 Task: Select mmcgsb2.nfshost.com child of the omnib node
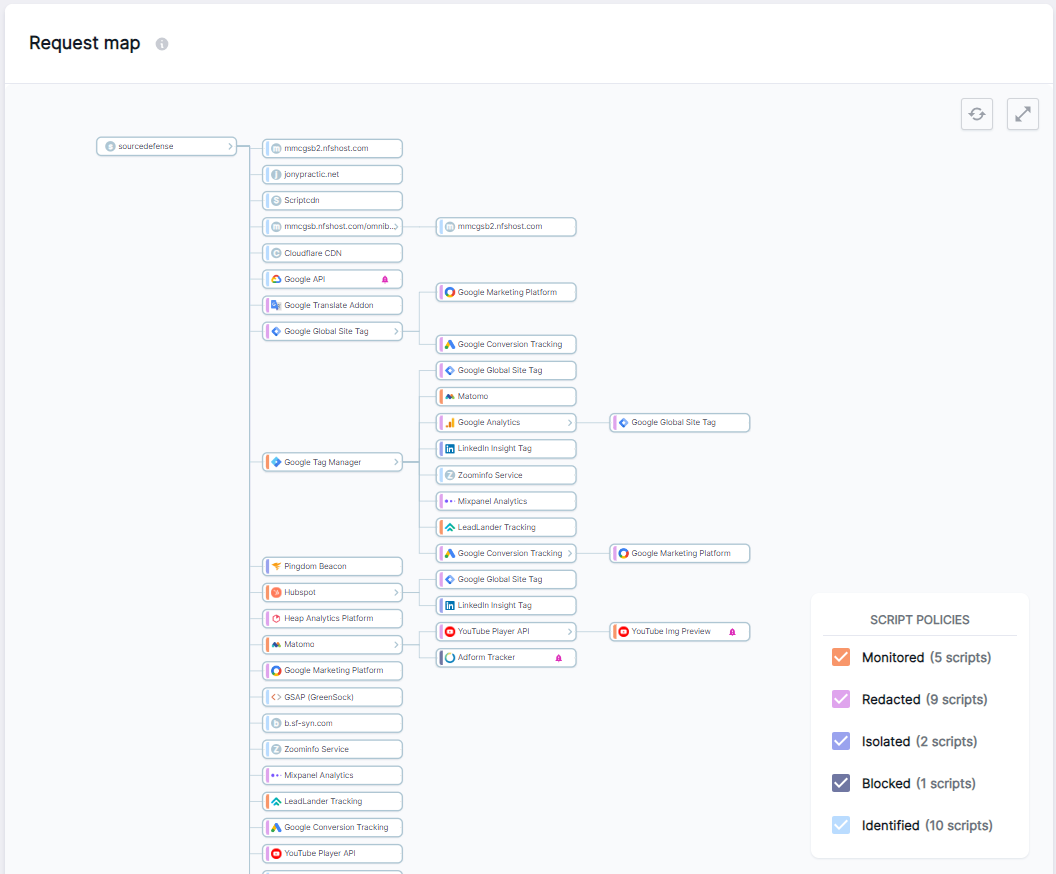click(x=506, y=227)
